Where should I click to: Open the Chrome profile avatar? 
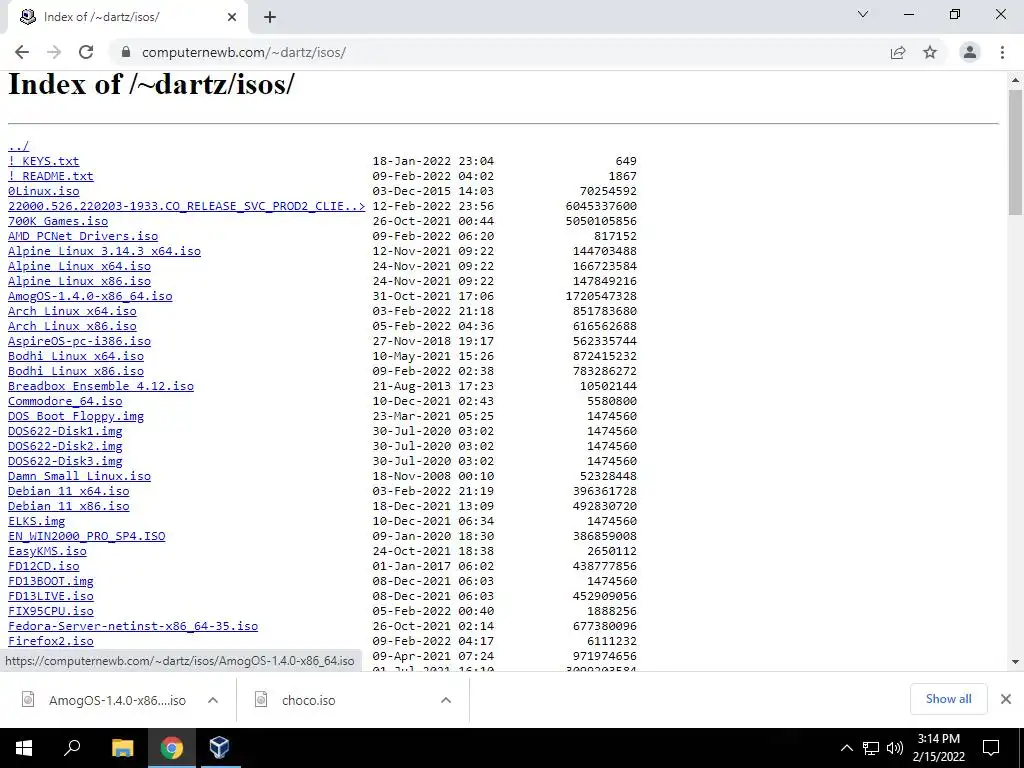point(970,52)
